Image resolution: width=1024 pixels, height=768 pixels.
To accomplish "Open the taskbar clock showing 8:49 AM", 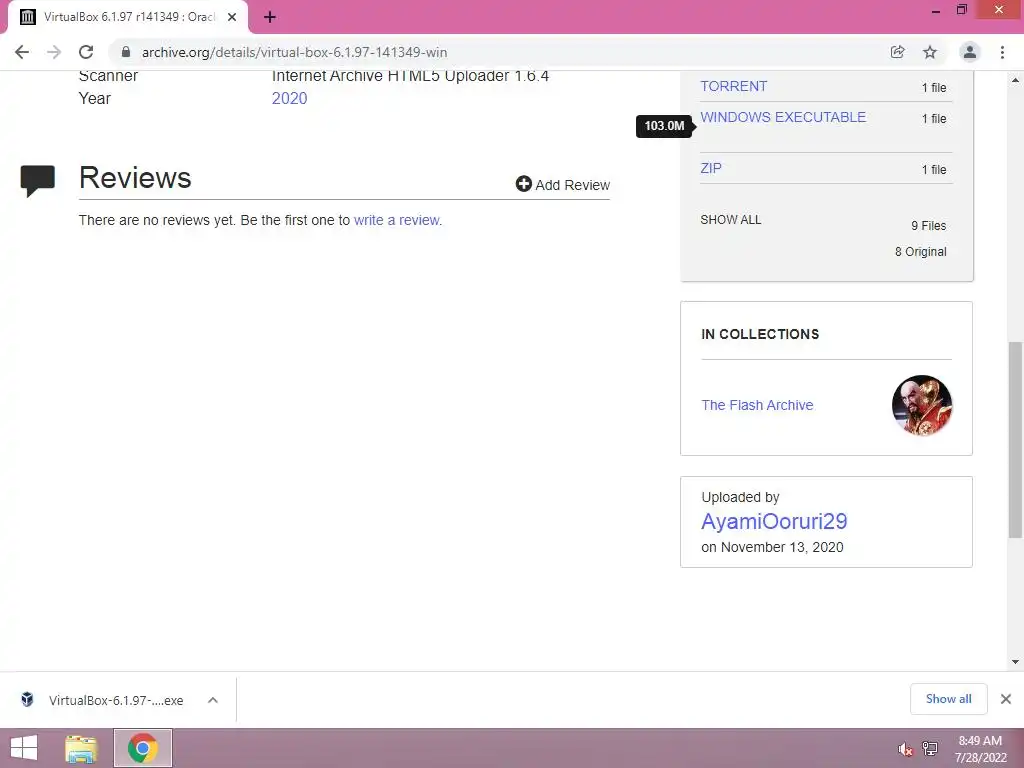I will click(x=980, y=749).
